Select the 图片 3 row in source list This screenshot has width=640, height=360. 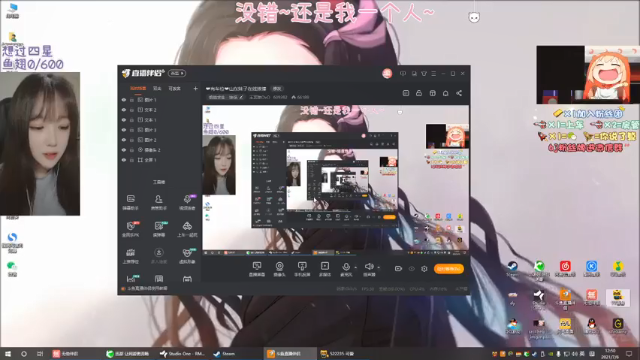tap(159, 130)
